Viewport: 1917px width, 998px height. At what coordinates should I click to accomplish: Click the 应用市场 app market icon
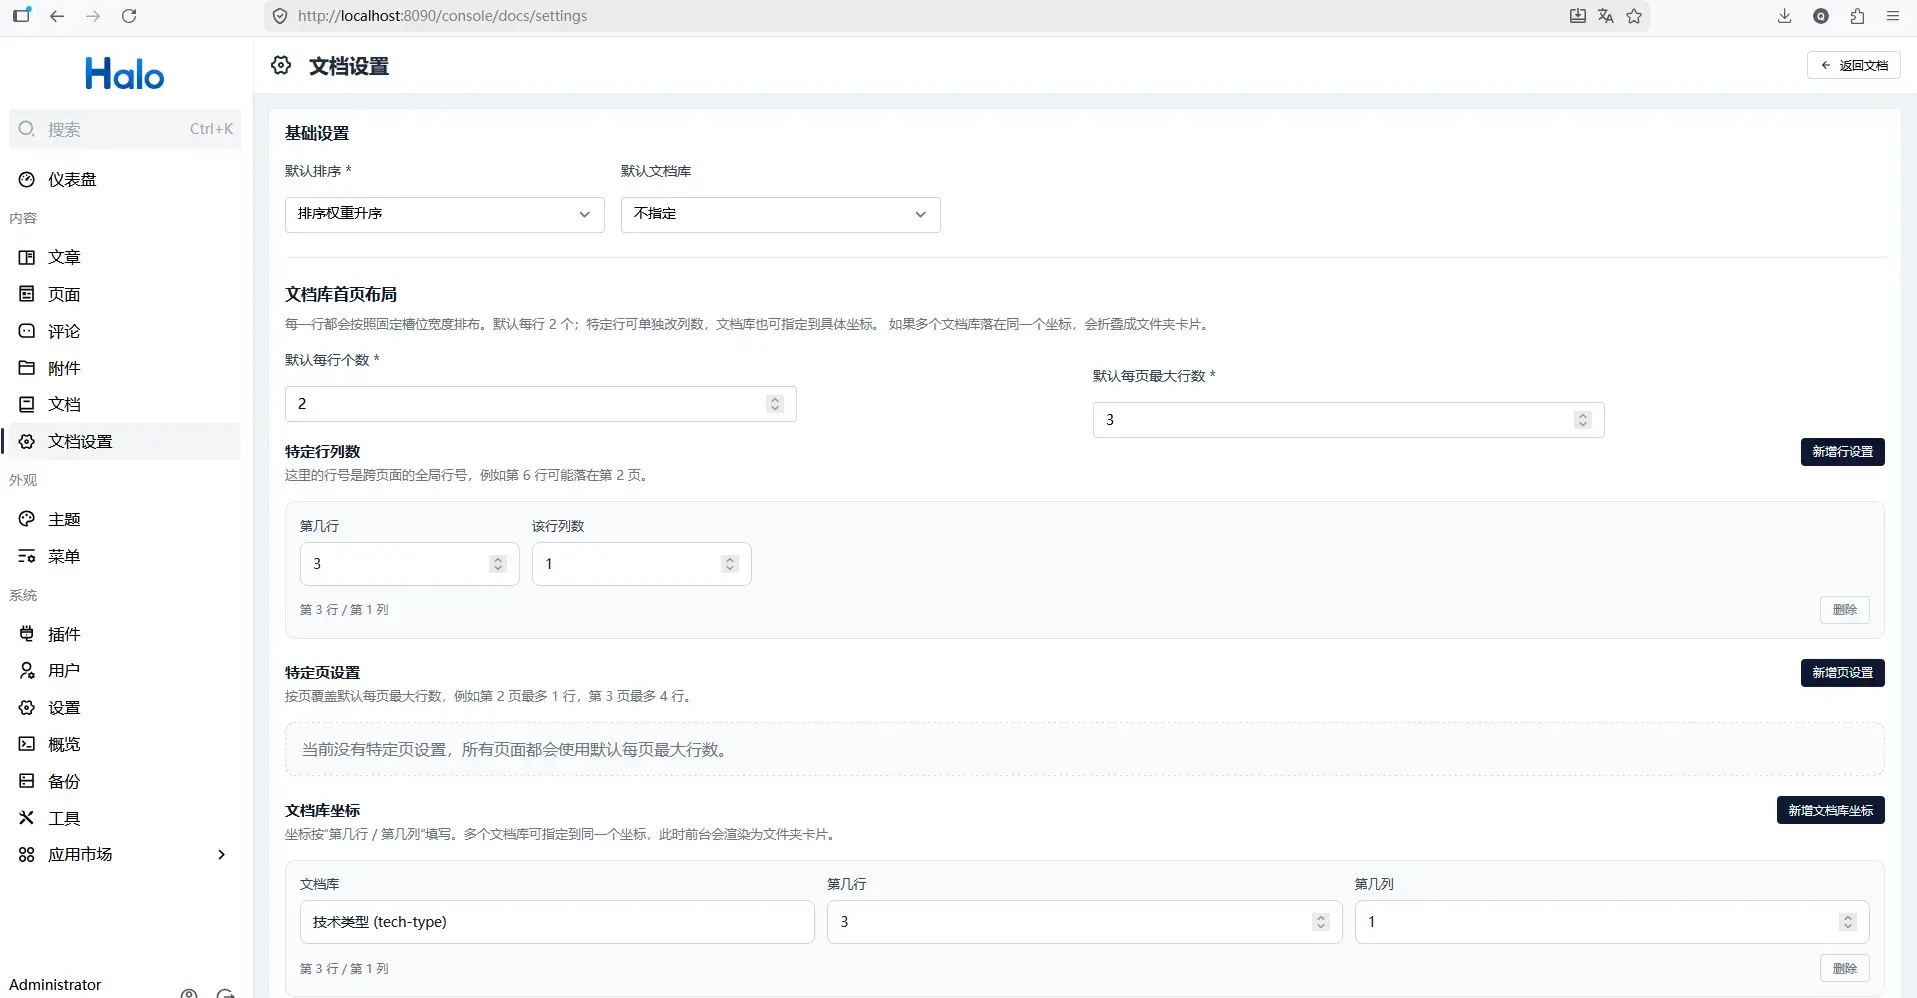pos(27,854)
